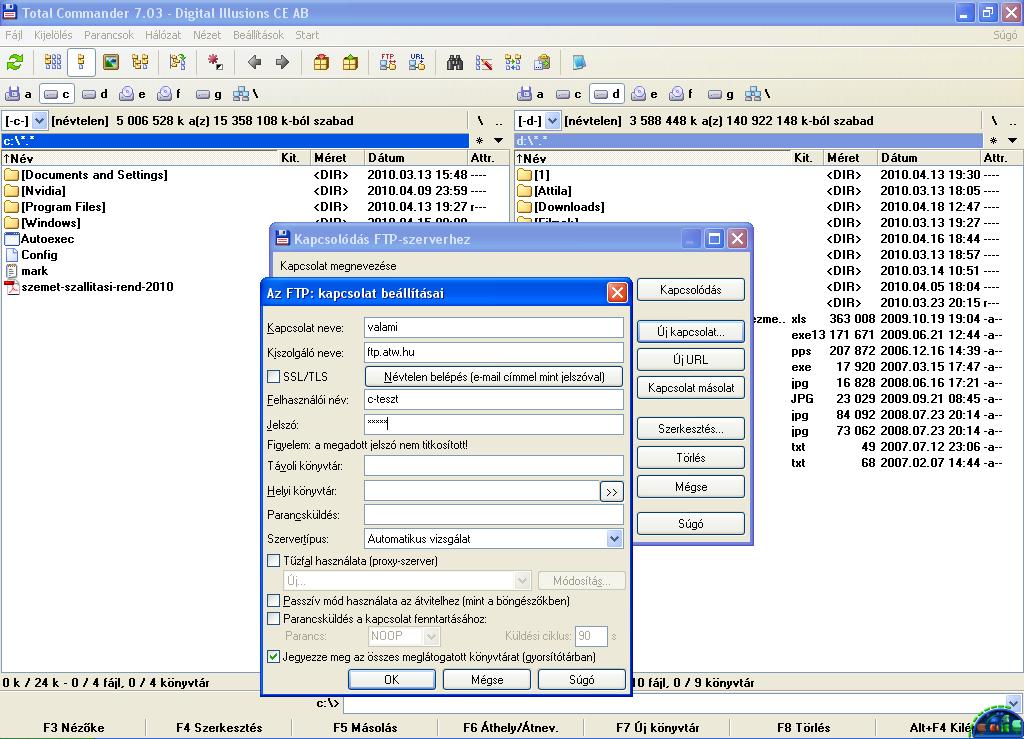Click the 'Kapcsolat másolat' button
1024x739 pixels.
(690, 388)
